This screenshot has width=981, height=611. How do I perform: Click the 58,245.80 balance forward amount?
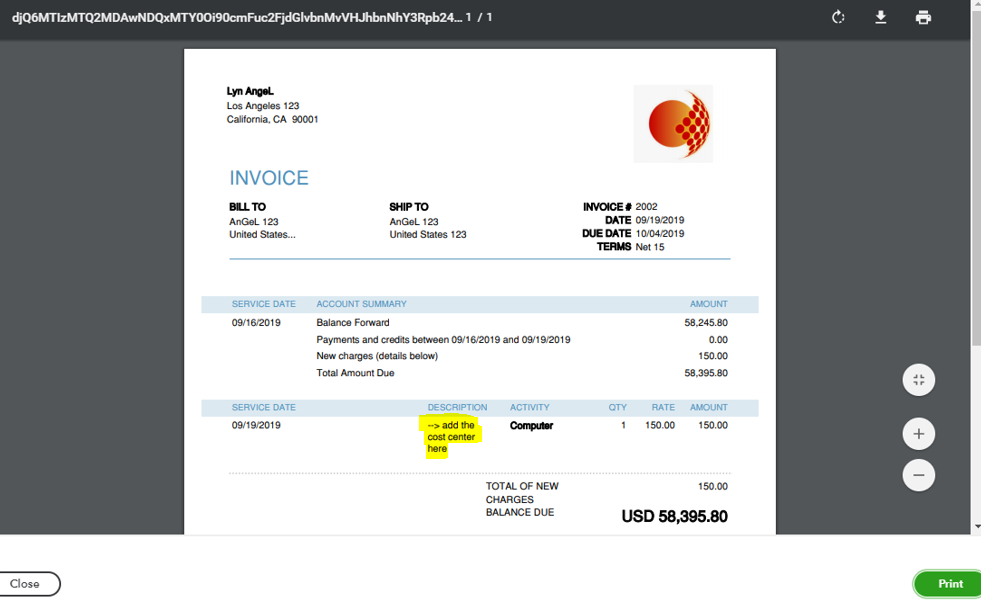click(706, 323)
